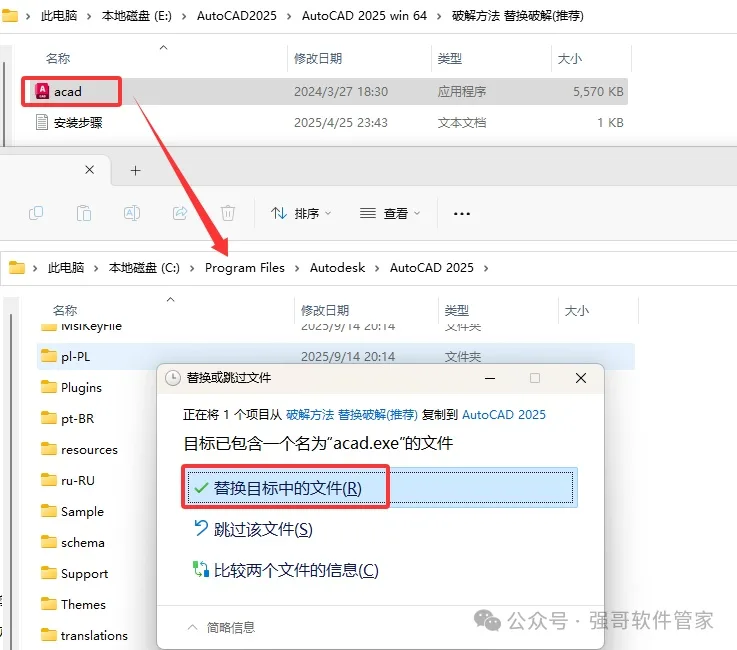Choose 比较两个文件的信息(C) option
The width and height of the screenshot is (737, 650).
(286, 570)
